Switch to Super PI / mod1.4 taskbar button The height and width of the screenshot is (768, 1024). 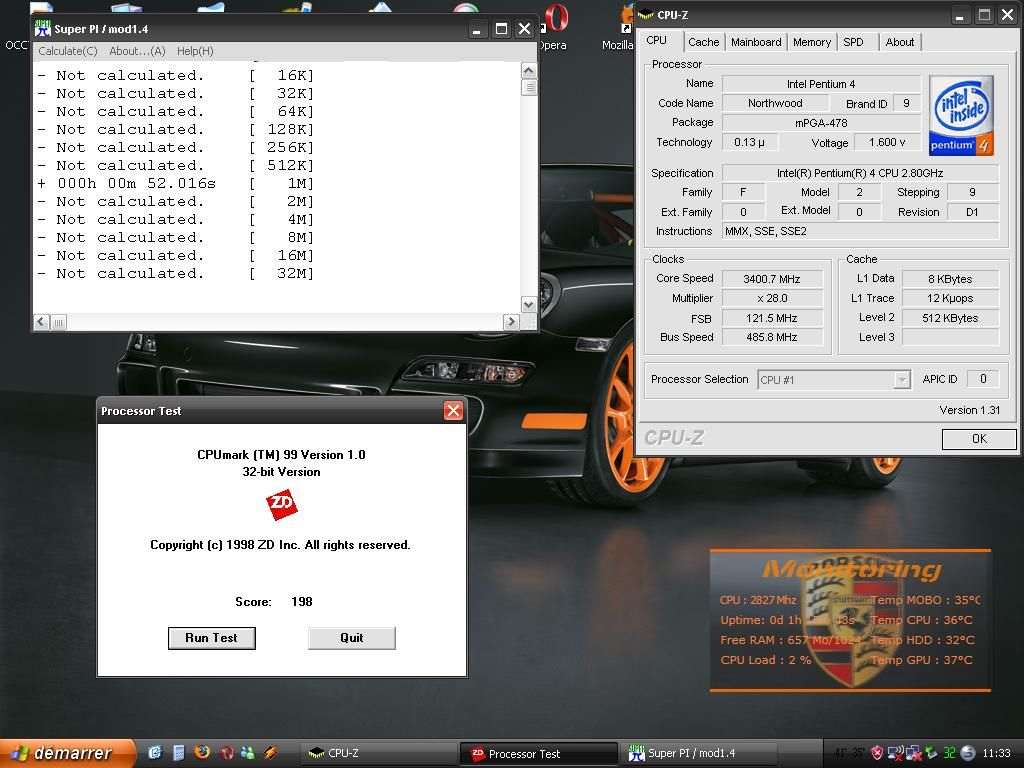(700, 754)
